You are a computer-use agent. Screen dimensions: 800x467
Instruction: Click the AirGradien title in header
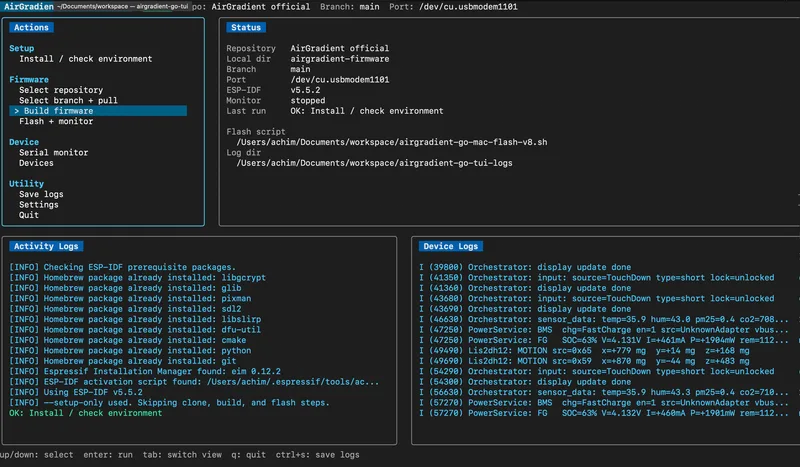(29, 6)
